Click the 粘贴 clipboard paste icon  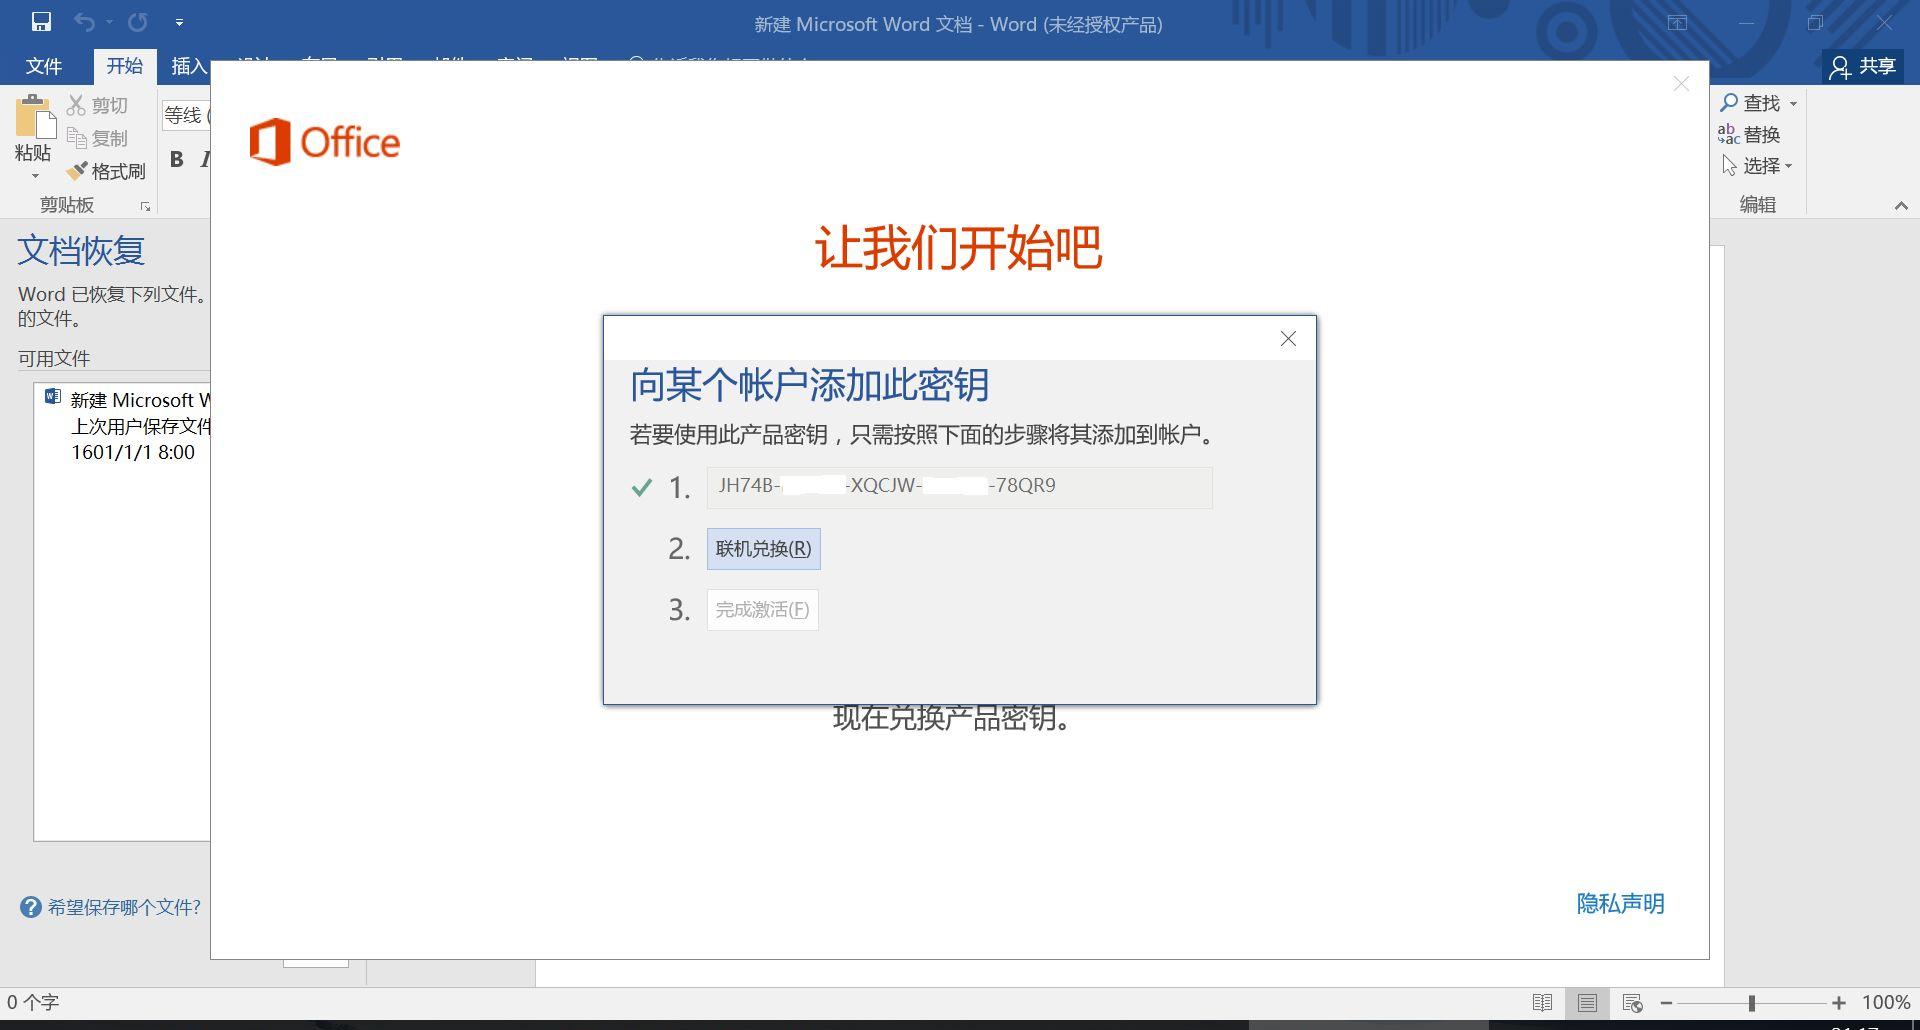[34, 117]
